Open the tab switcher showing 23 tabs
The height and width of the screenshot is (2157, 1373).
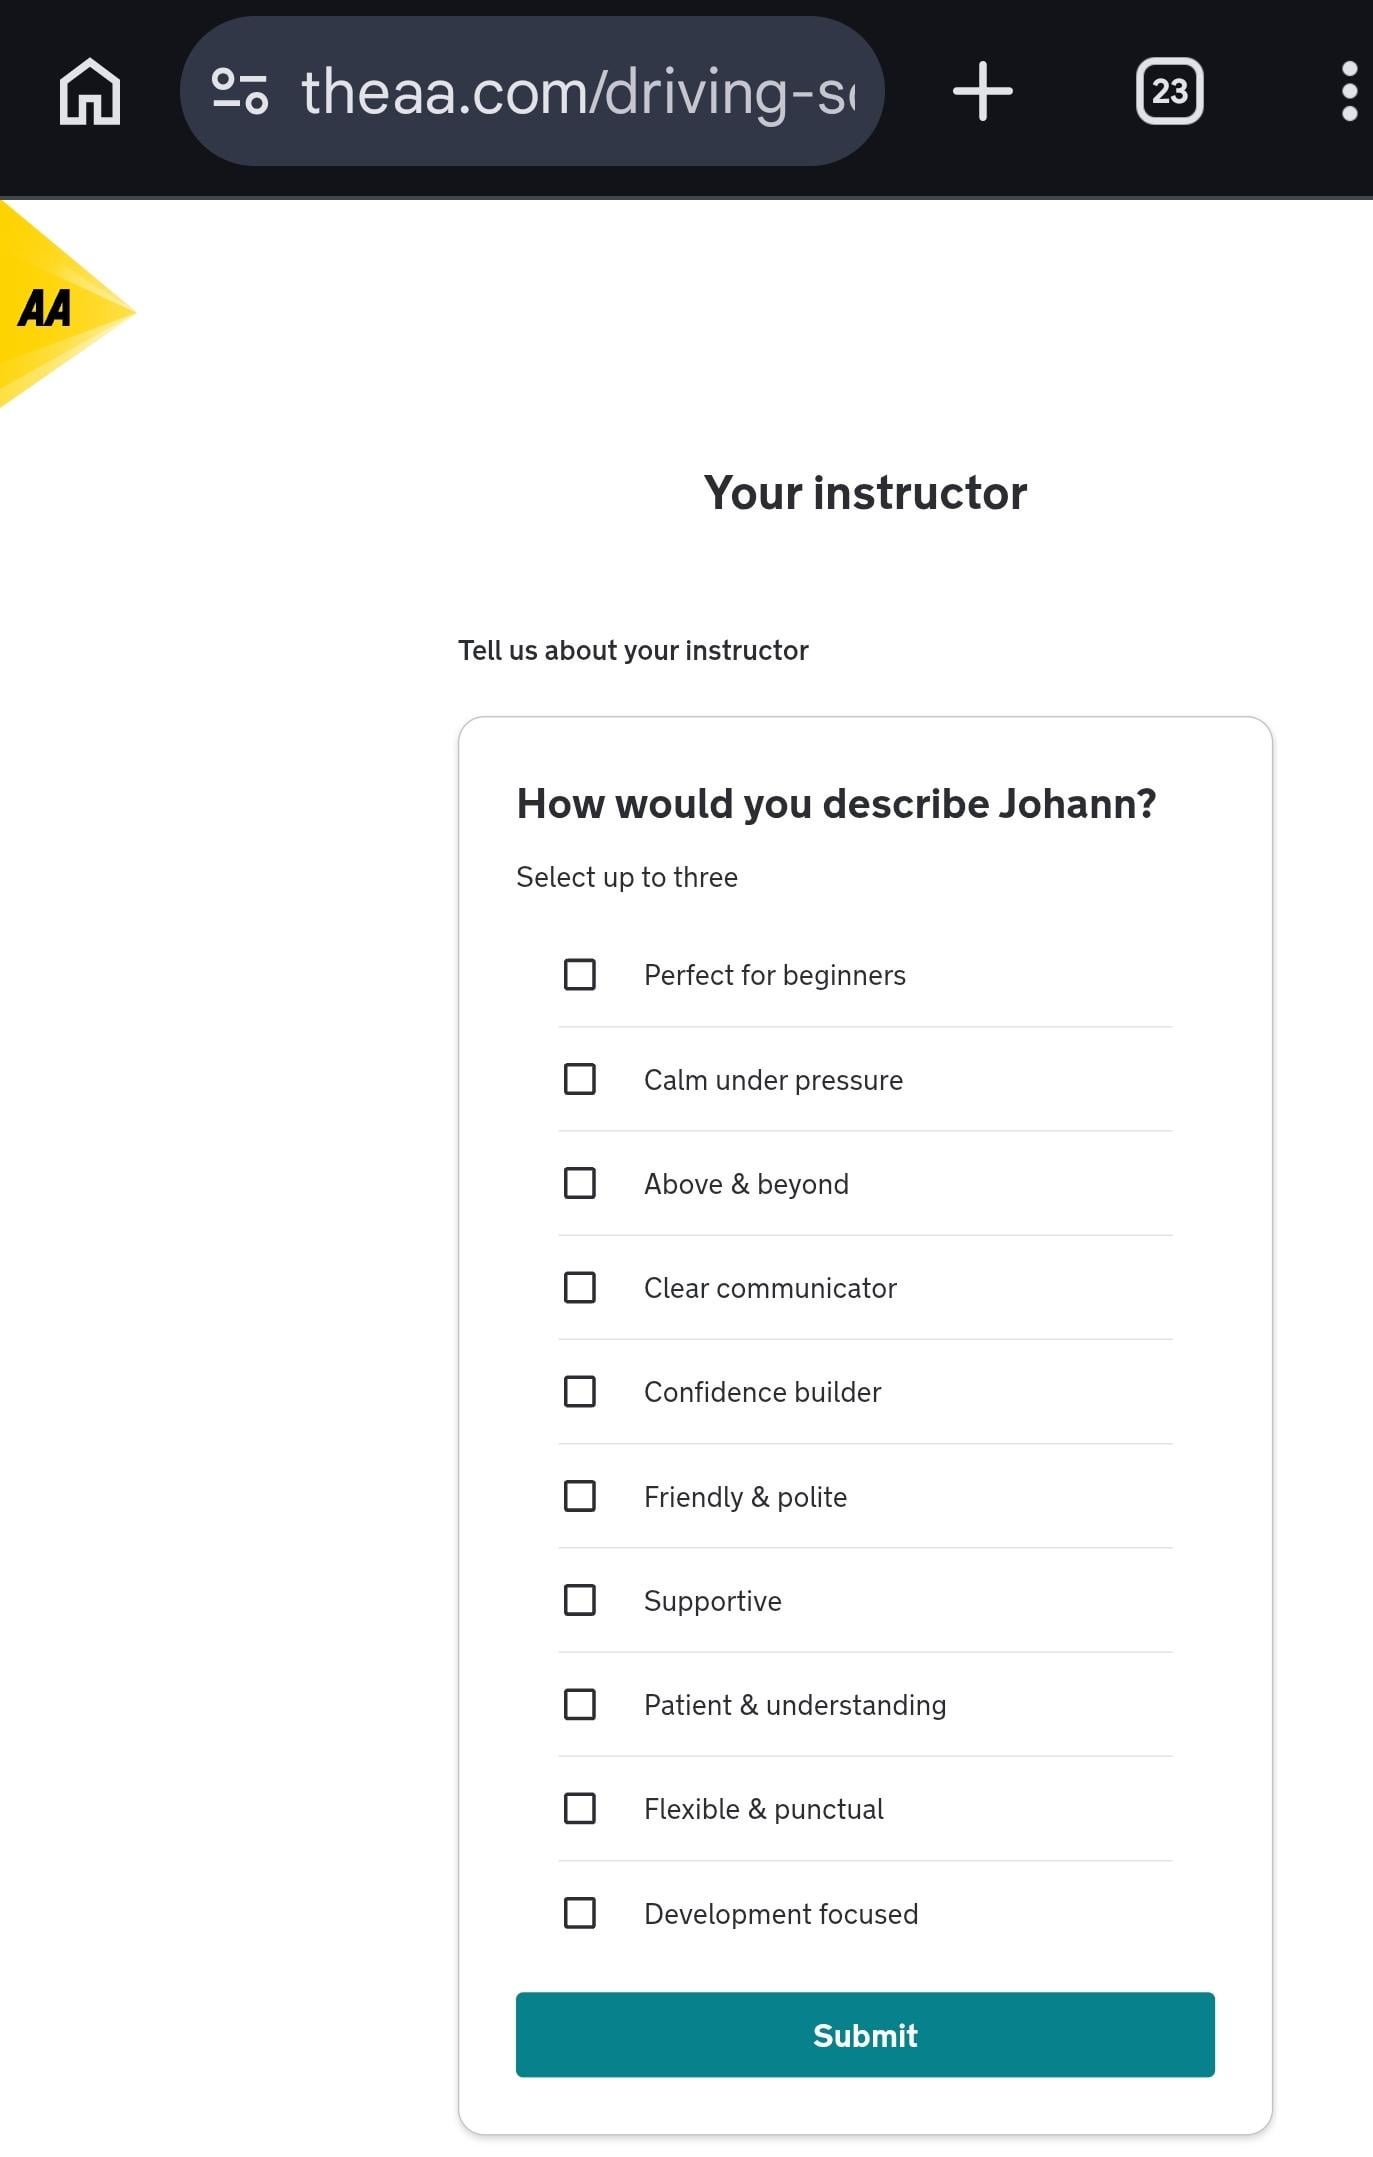coord(1169,91)
